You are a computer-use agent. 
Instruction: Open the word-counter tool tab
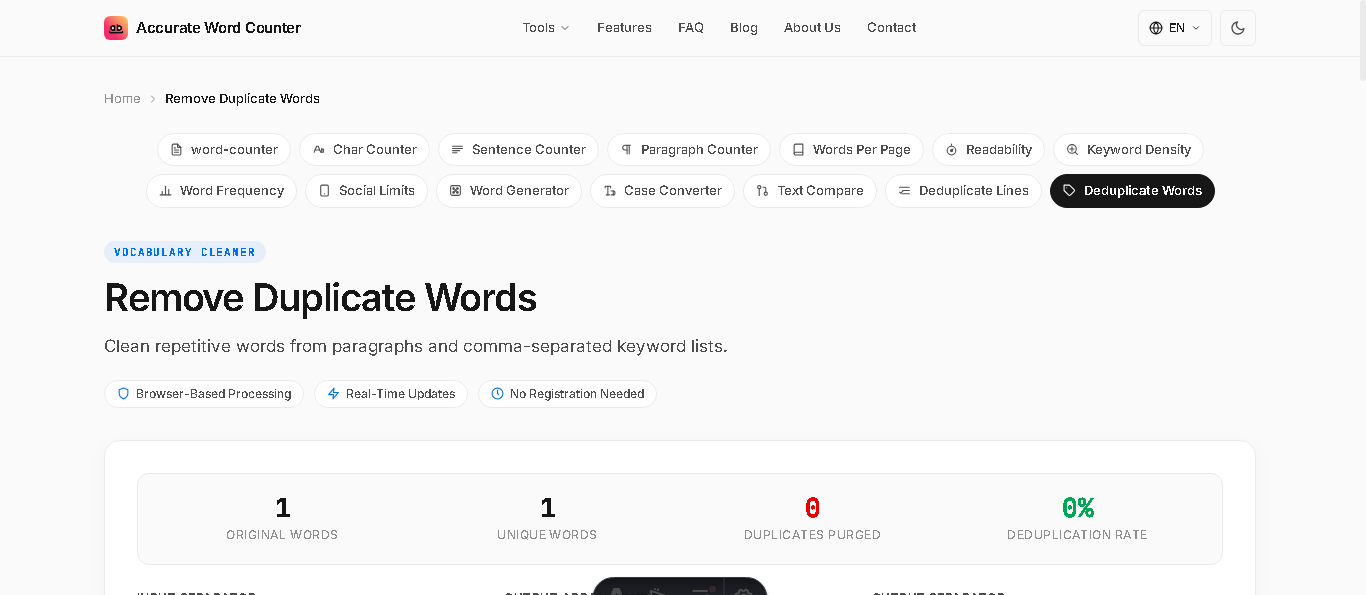(x=224, y=149)
